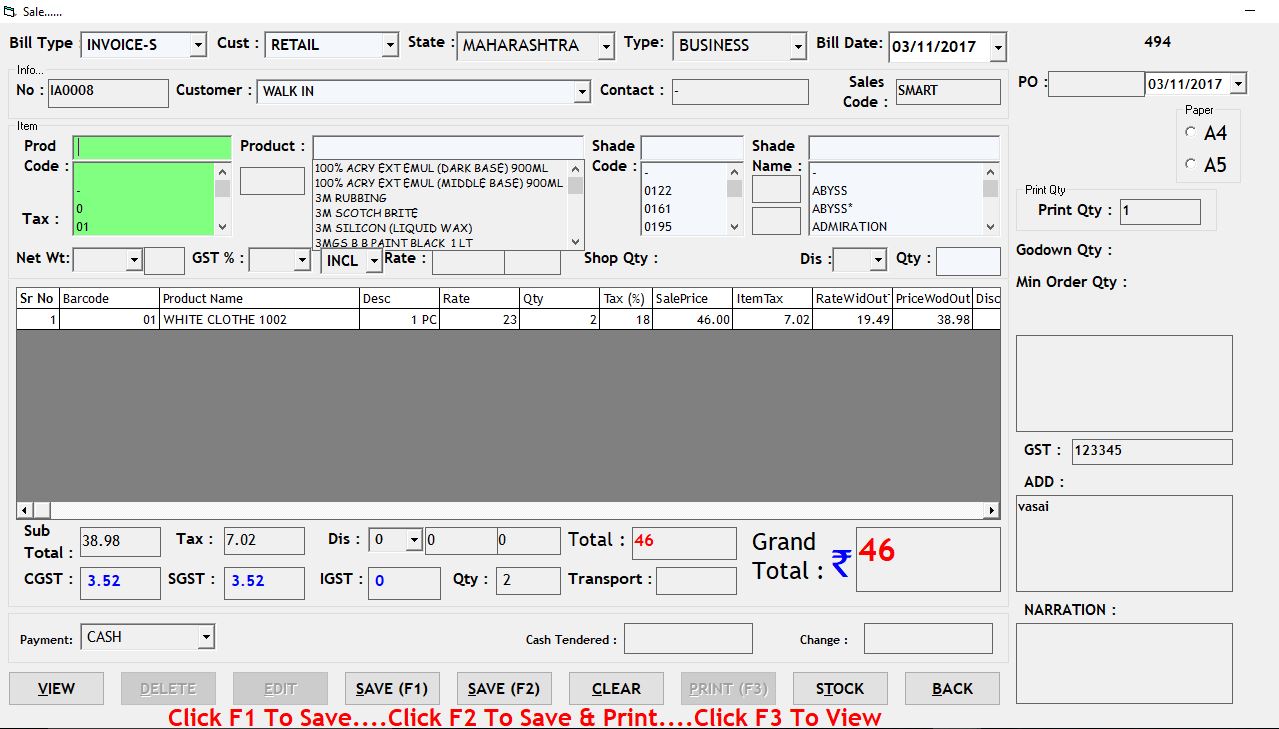Open the totals Dis dropdown showing 0
This screenshot has width=1279, height=729.
pyautogui.click(x=414, y=540)
